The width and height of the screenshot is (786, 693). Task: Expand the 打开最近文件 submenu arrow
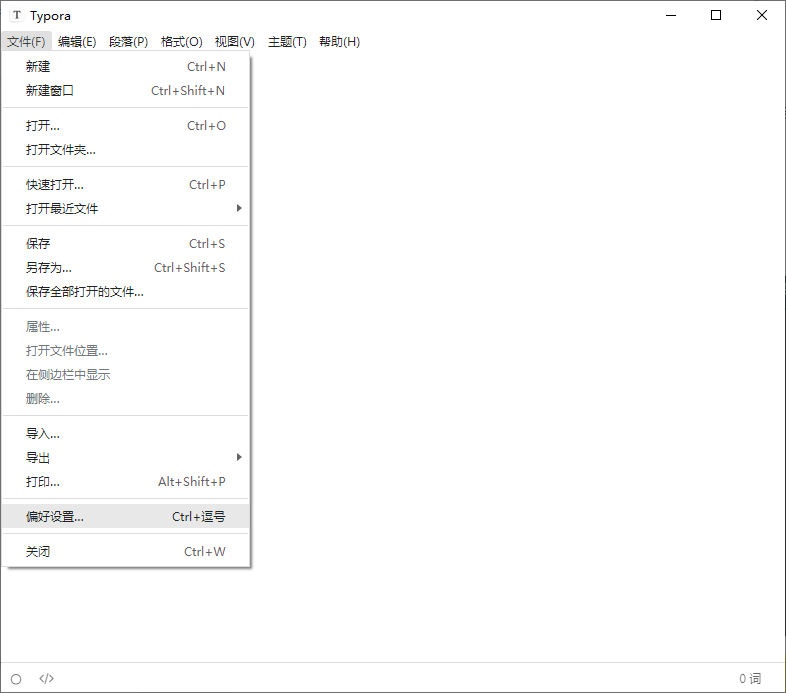coord(239,208)
